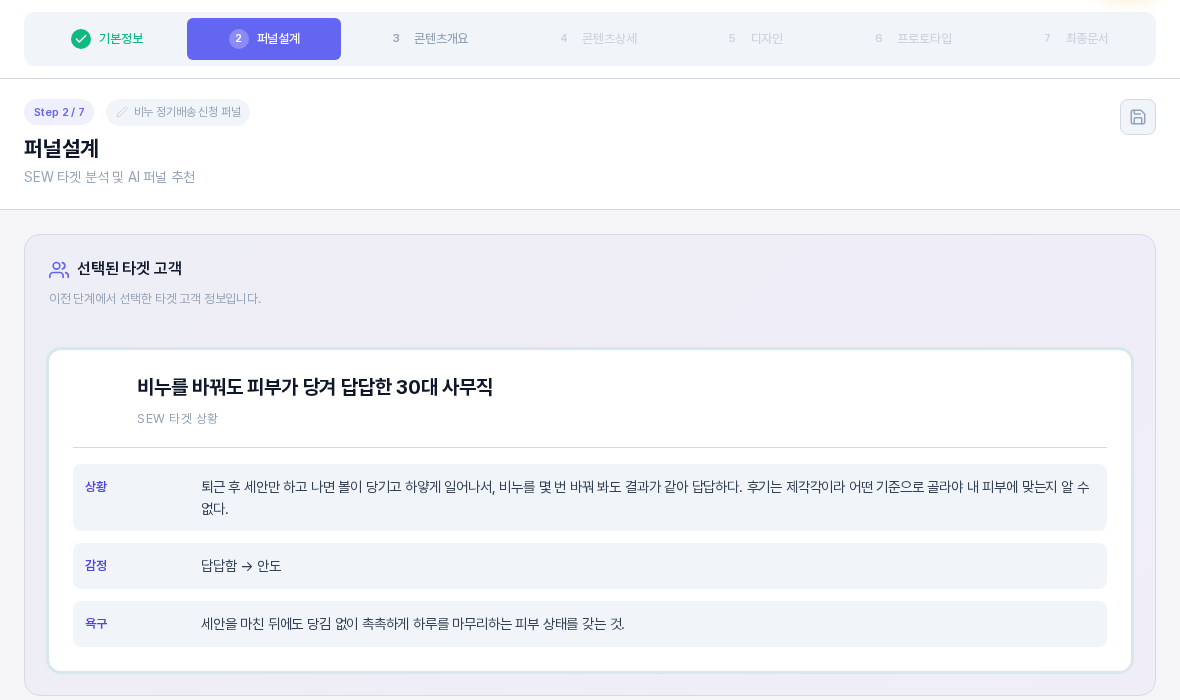Go to step 3 콘텐츠개요
This screenshot has width=1180, height=700.
(430, 38)
